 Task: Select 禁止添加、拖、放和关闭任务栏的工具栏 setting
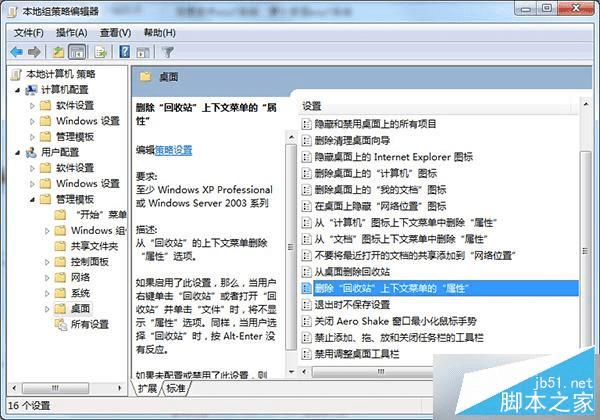pos(399,338)
